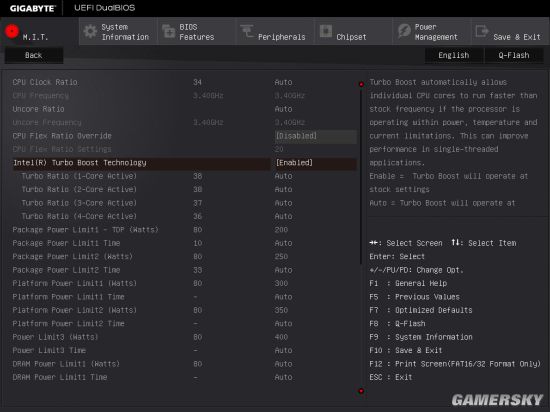This screenshot has height=412, width=550.
Task: Select the Package Power Limit2 (Watts) label
Action: click(73, 257)
